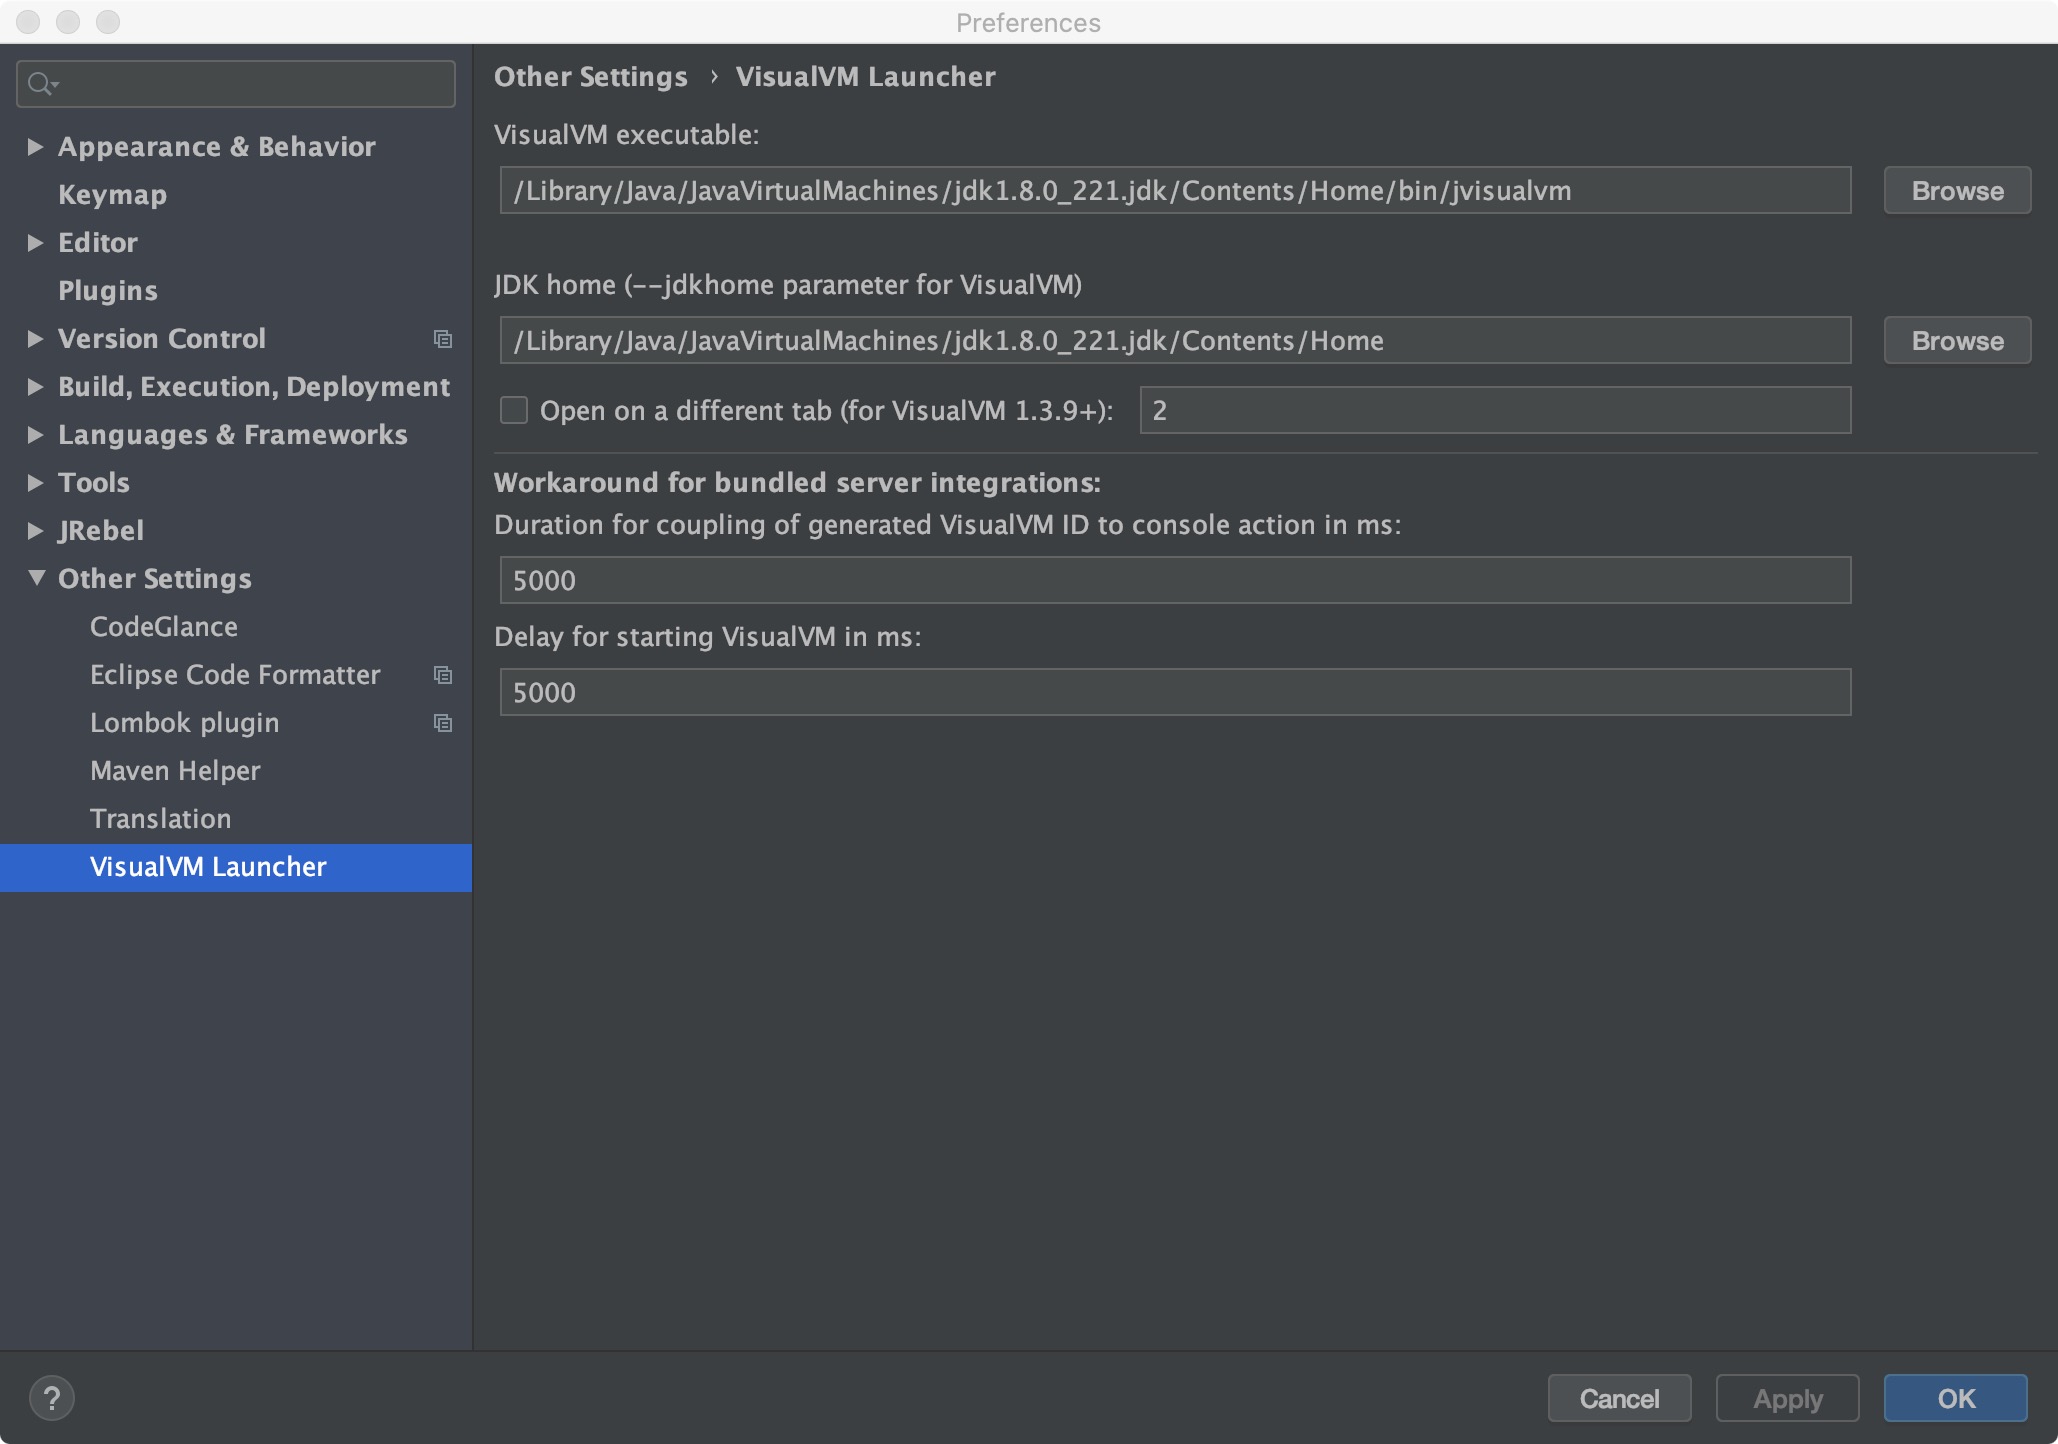The height and width of the screenshot is (1444, 2058).
Task: Click Other Settings breadcrumb link
Action: coord(590,77)
